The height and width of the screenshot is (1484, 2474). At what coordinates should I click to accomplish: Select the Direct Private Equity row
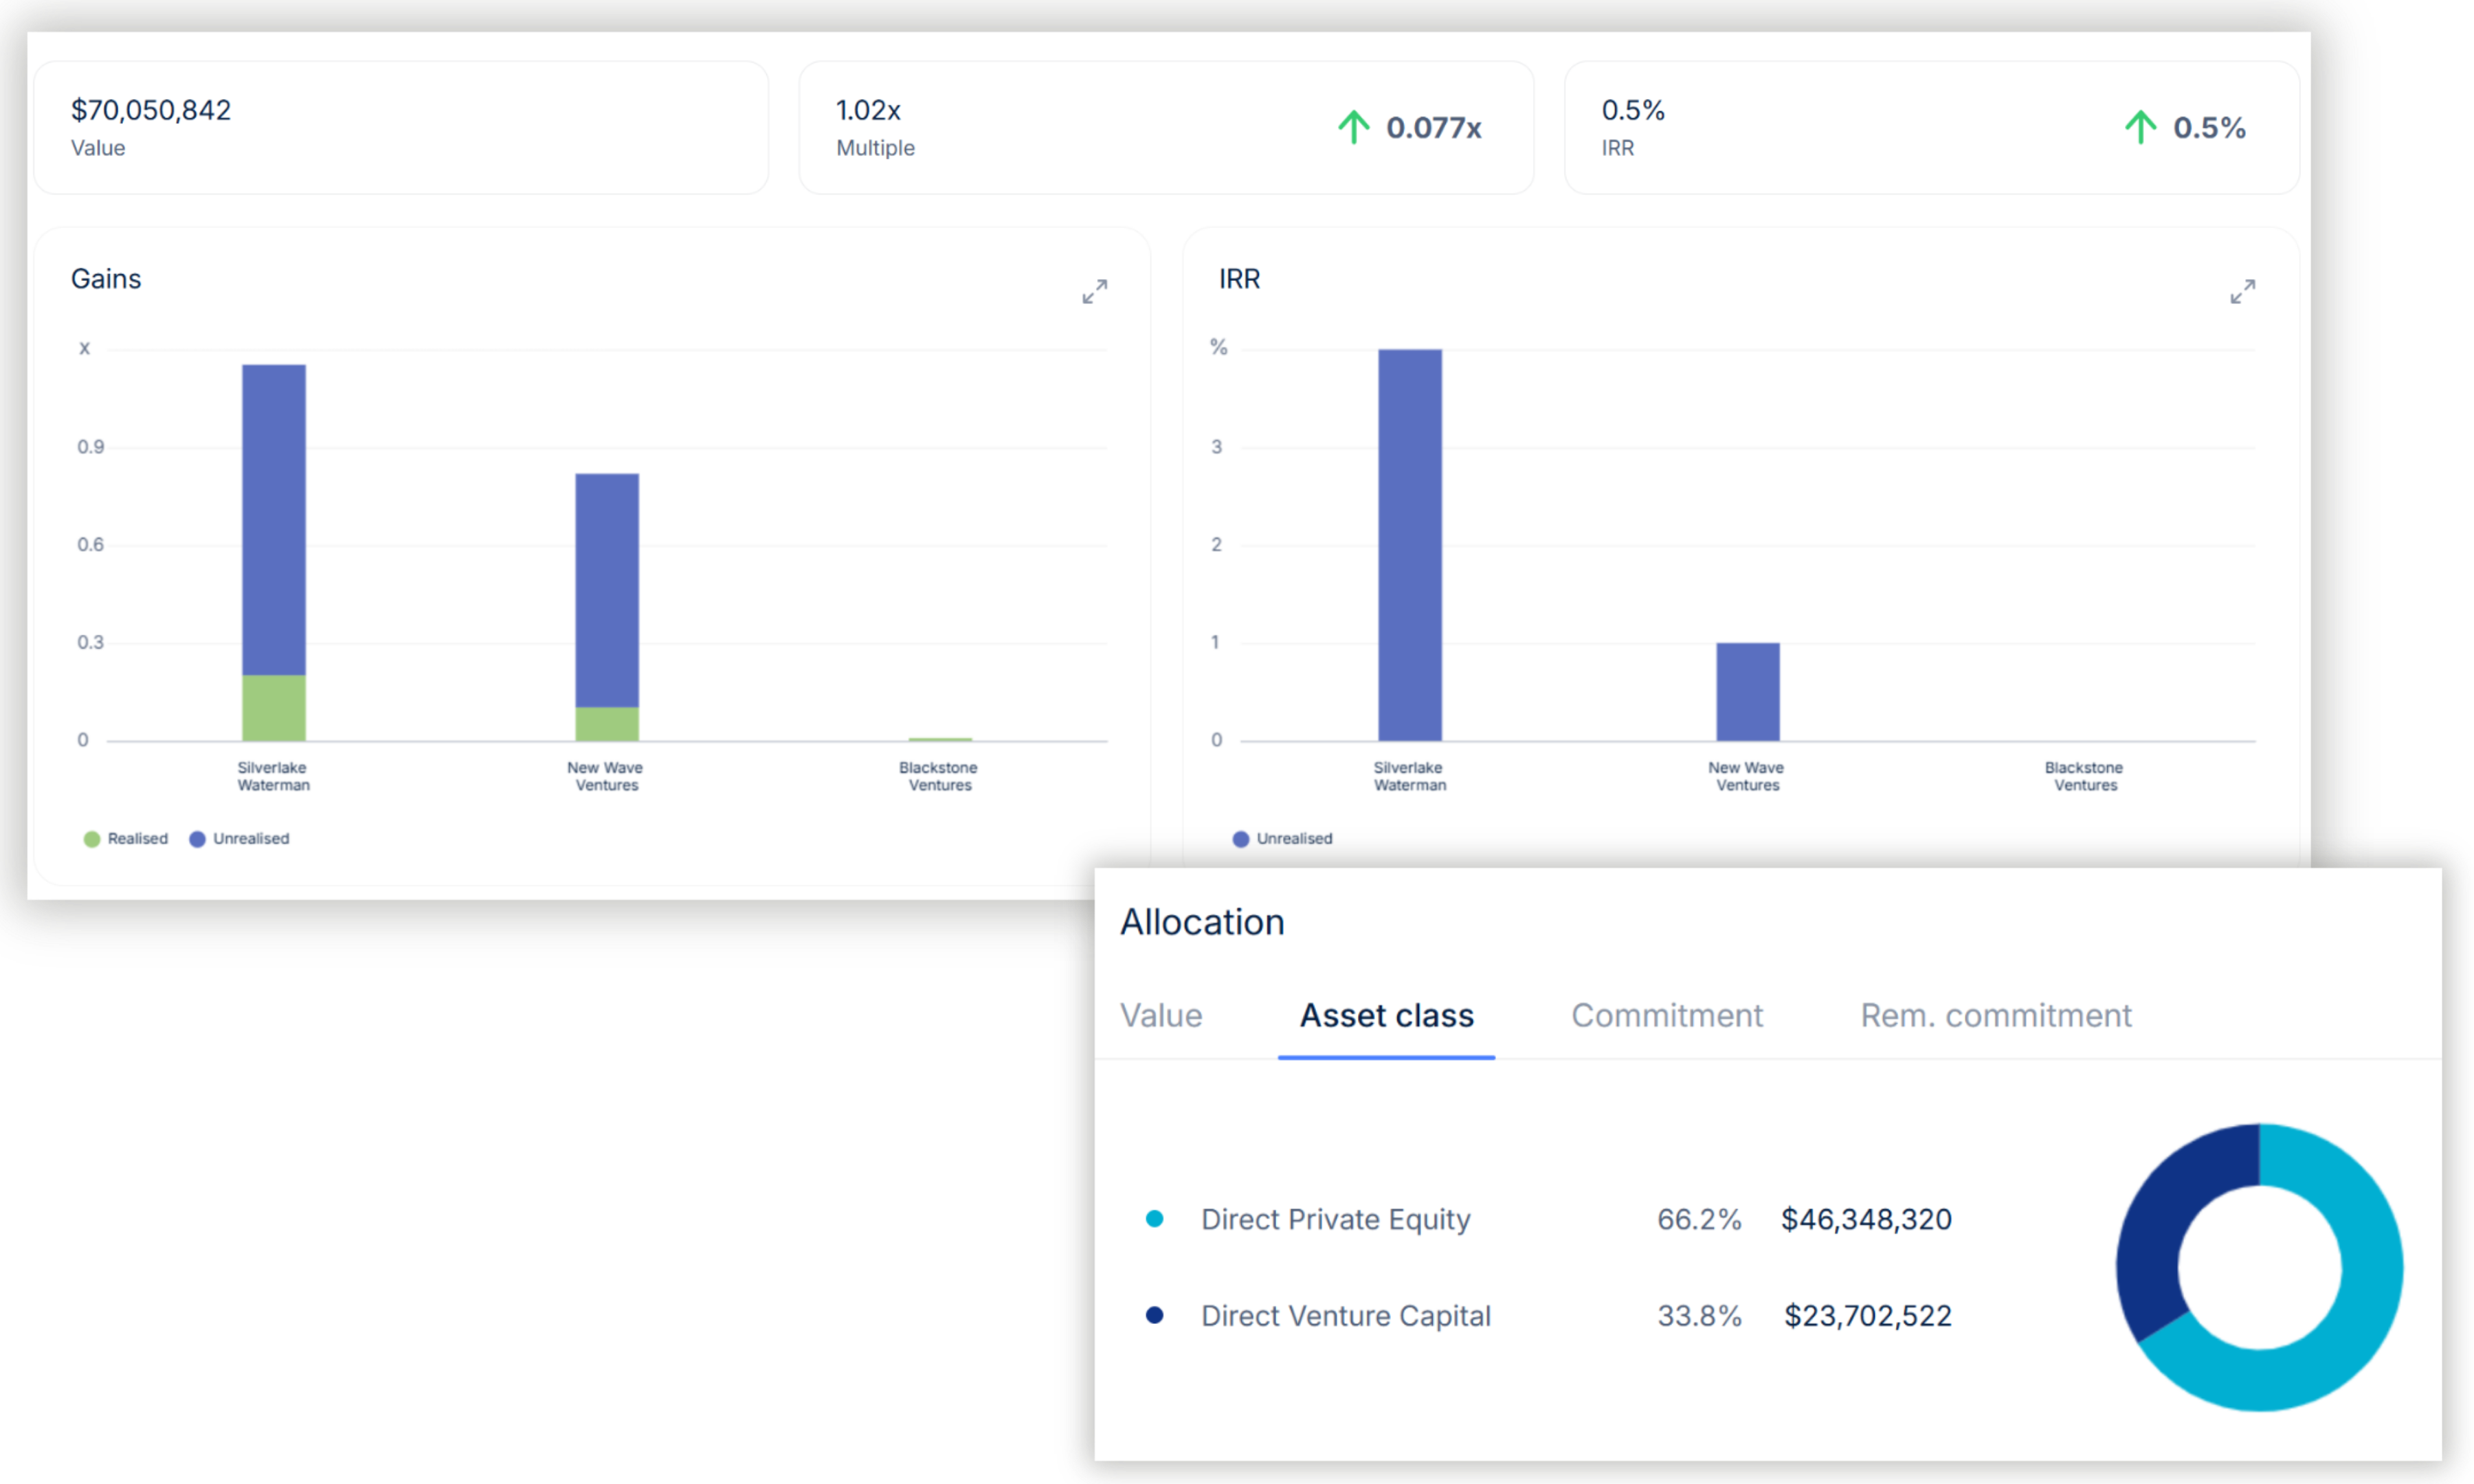click(1335, 1219)
